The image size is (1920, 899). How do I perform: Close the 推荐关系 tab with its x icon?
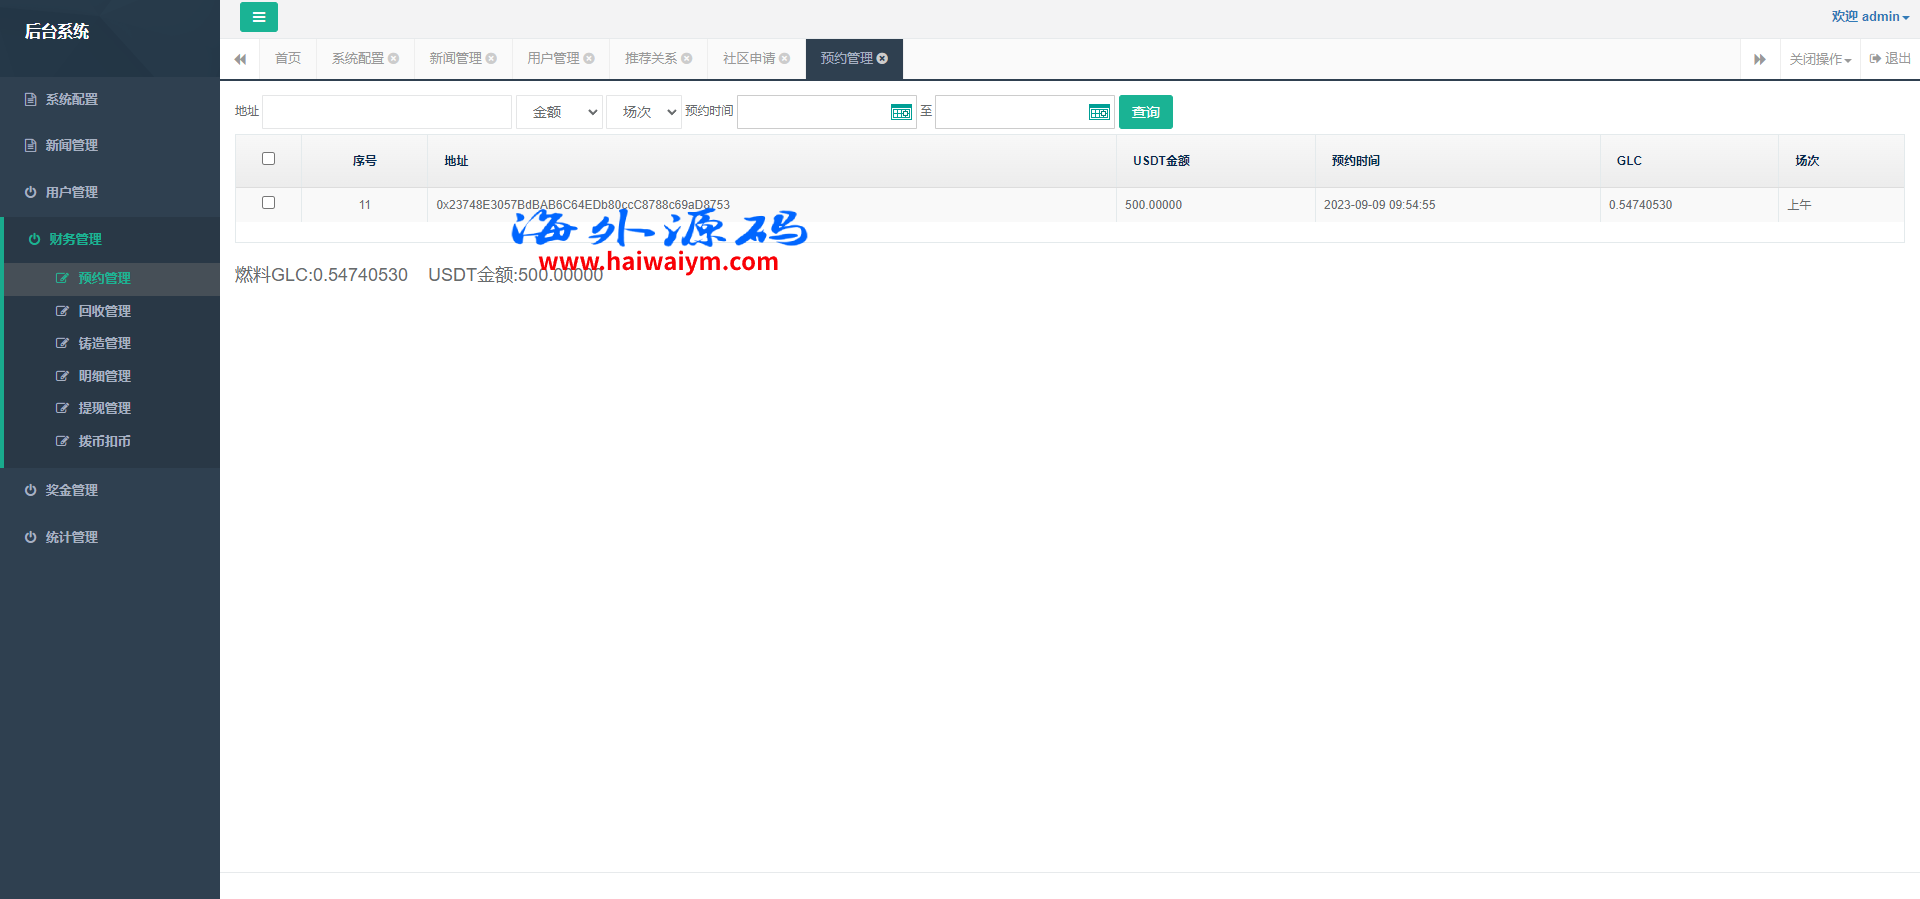coord(687,59)
